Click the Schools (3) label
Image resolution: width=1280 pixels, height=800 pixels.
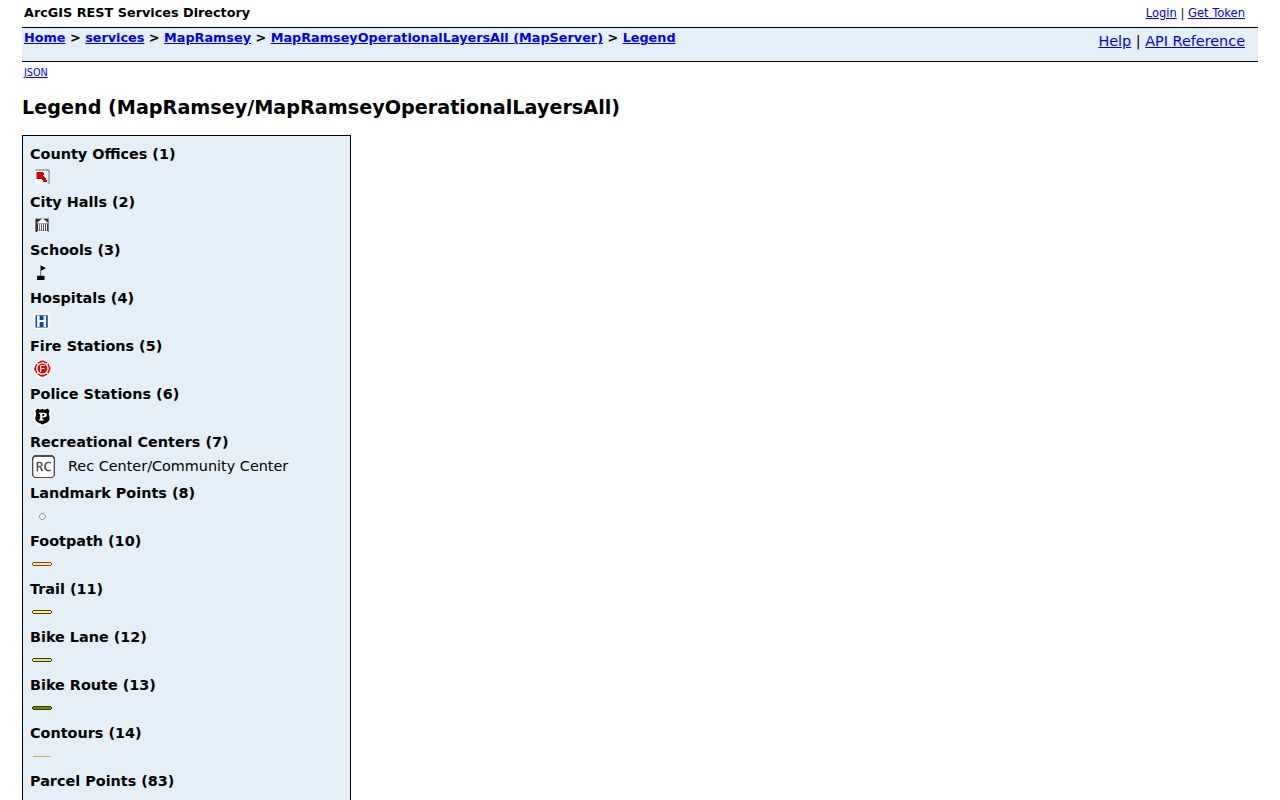75,250
